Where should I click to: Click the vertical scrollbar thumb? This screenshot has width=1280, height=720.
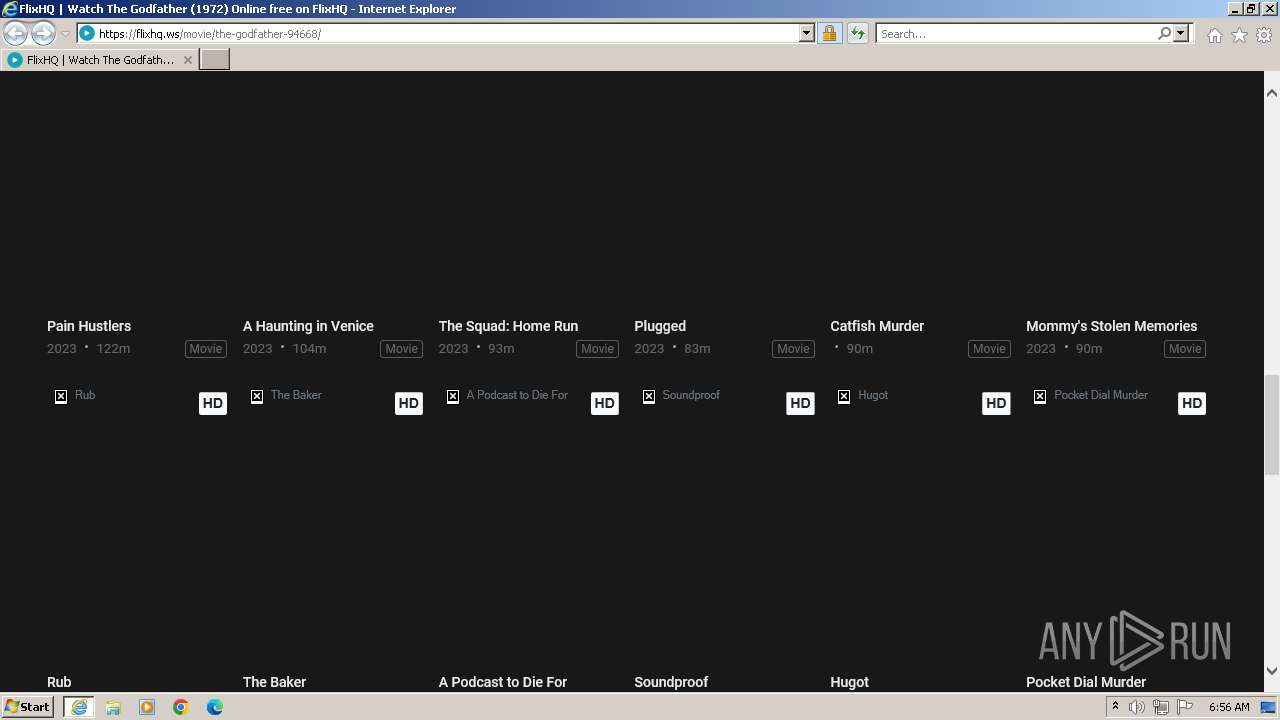pyautogui.click(x=1272, y=425)
